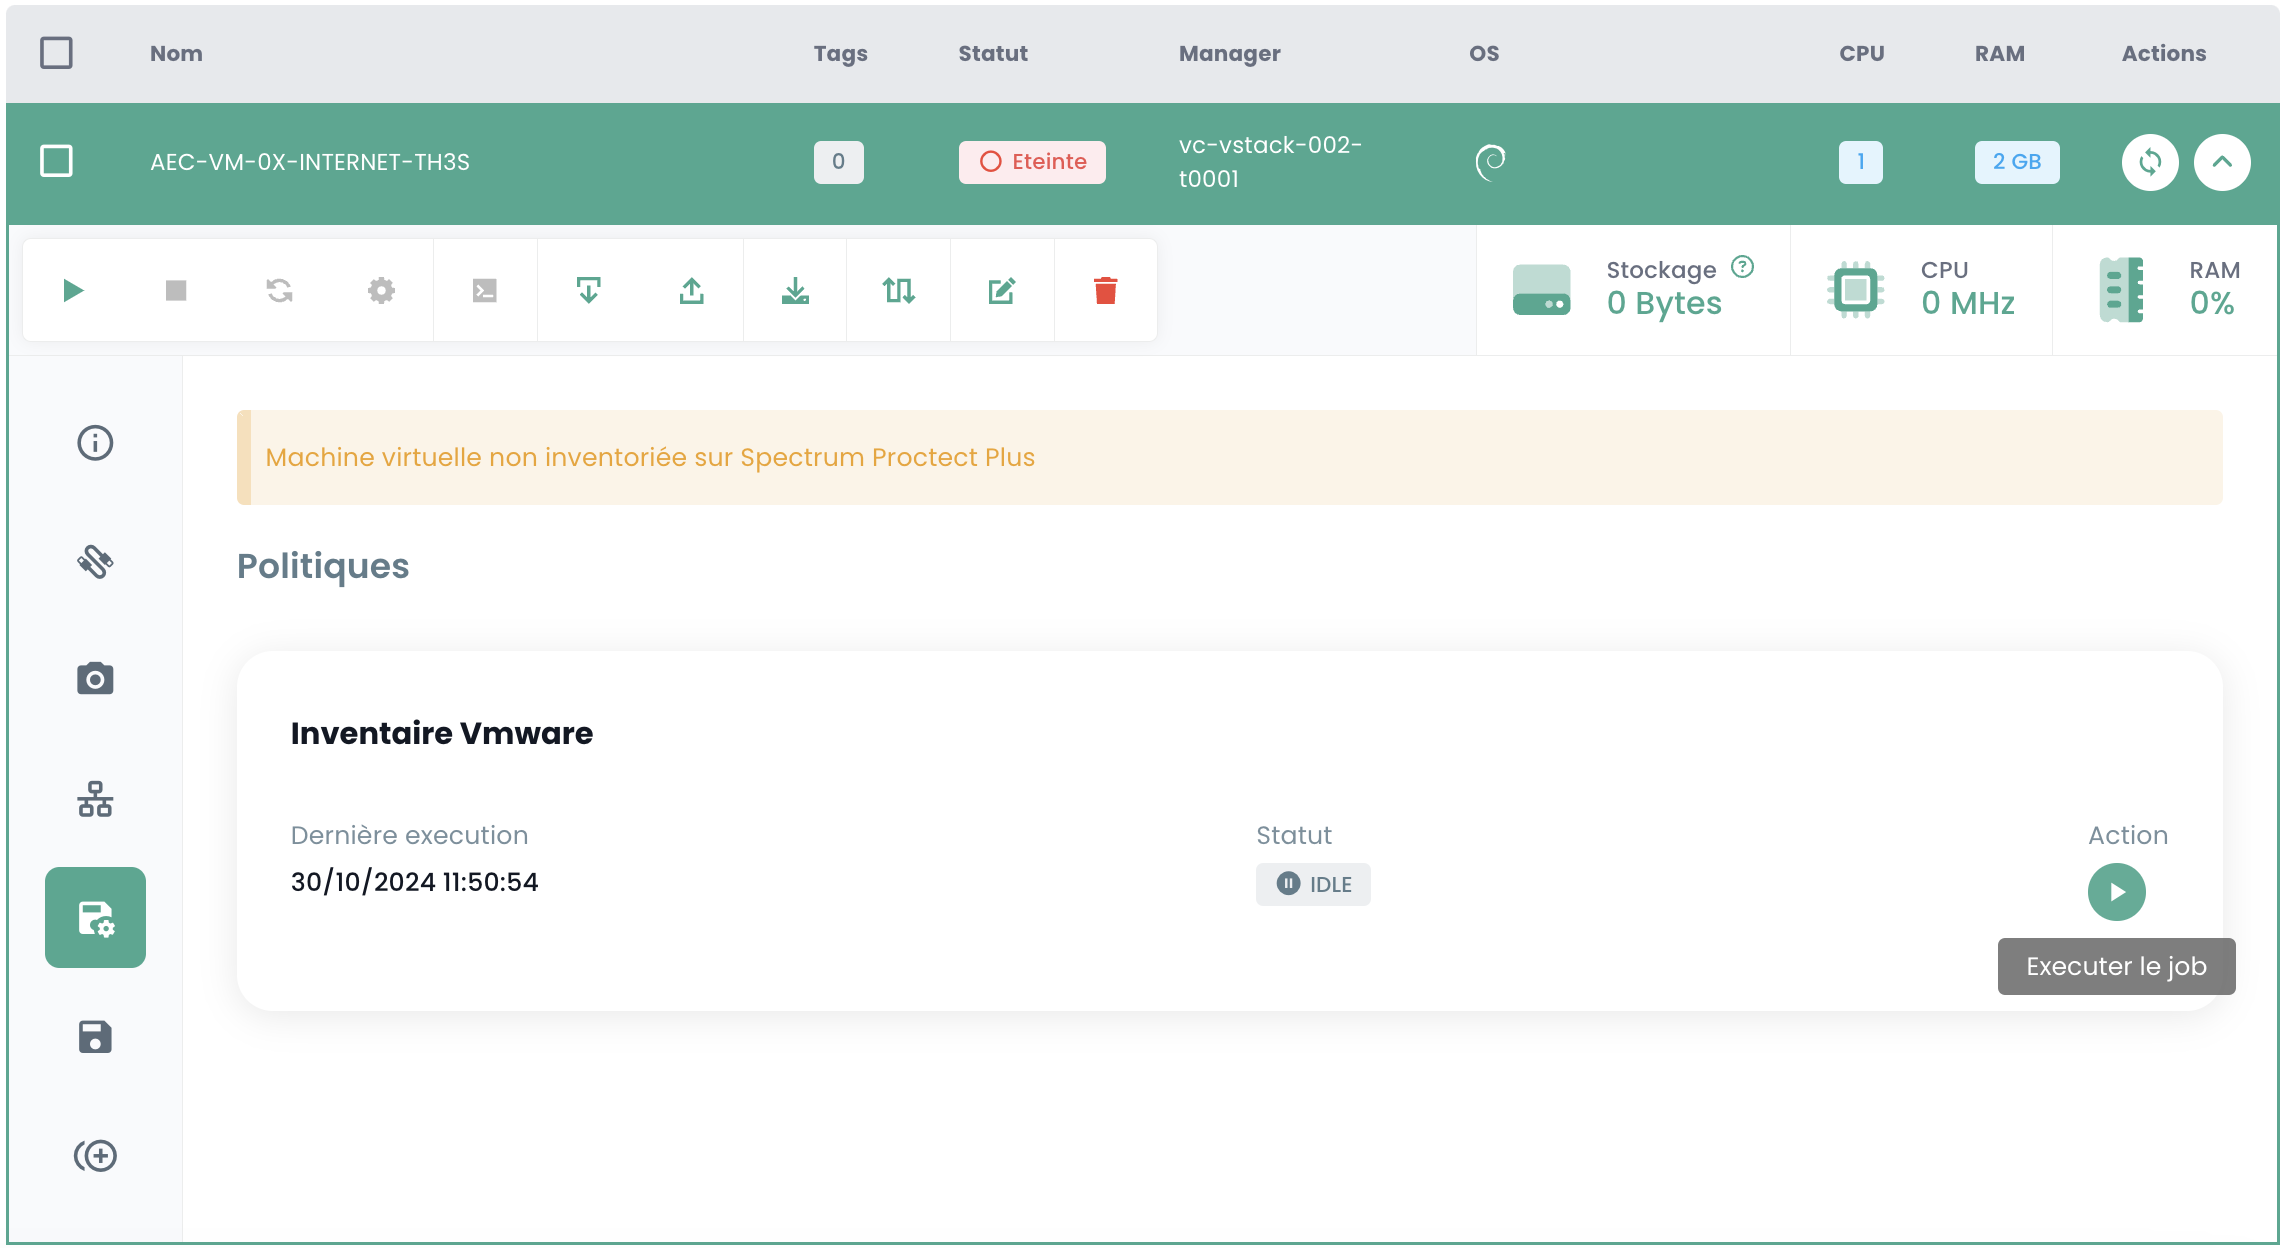This screenshot has height=1248, width=2286.
Task: Check the AEC-VM-0X-INTERNET-TH3S row checkbox
Action: 56,161
